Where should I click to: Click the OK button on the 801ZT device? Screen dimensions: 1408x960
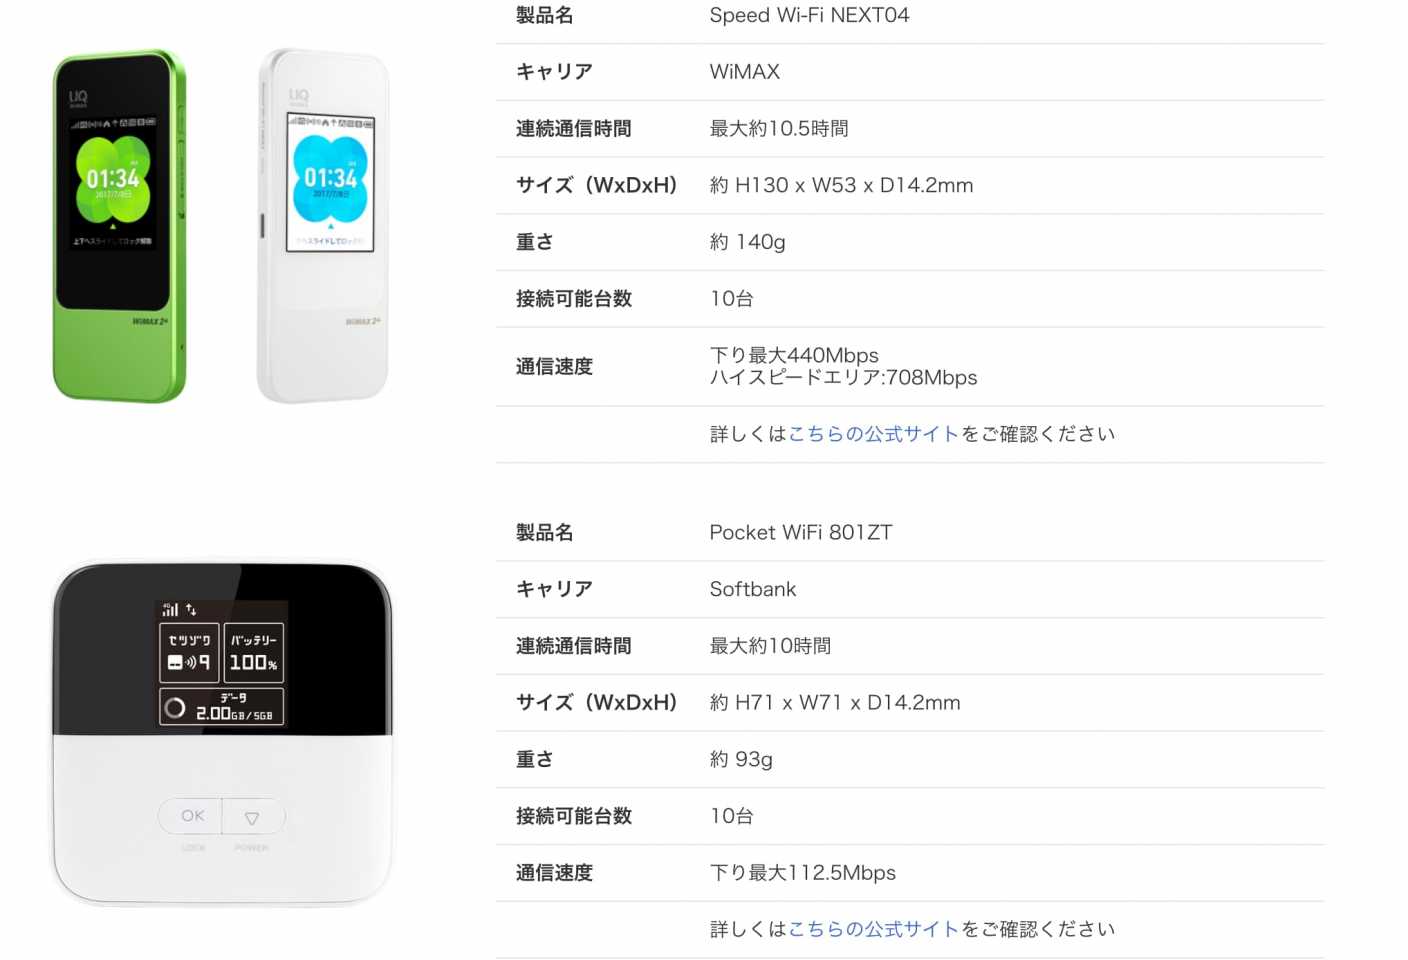click(x=192, y=816)
